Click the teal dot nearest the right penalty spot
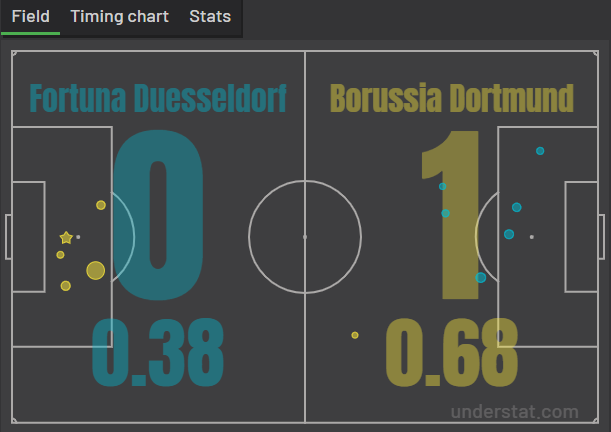This screenshot has width=611, height=432. [509, 234]
